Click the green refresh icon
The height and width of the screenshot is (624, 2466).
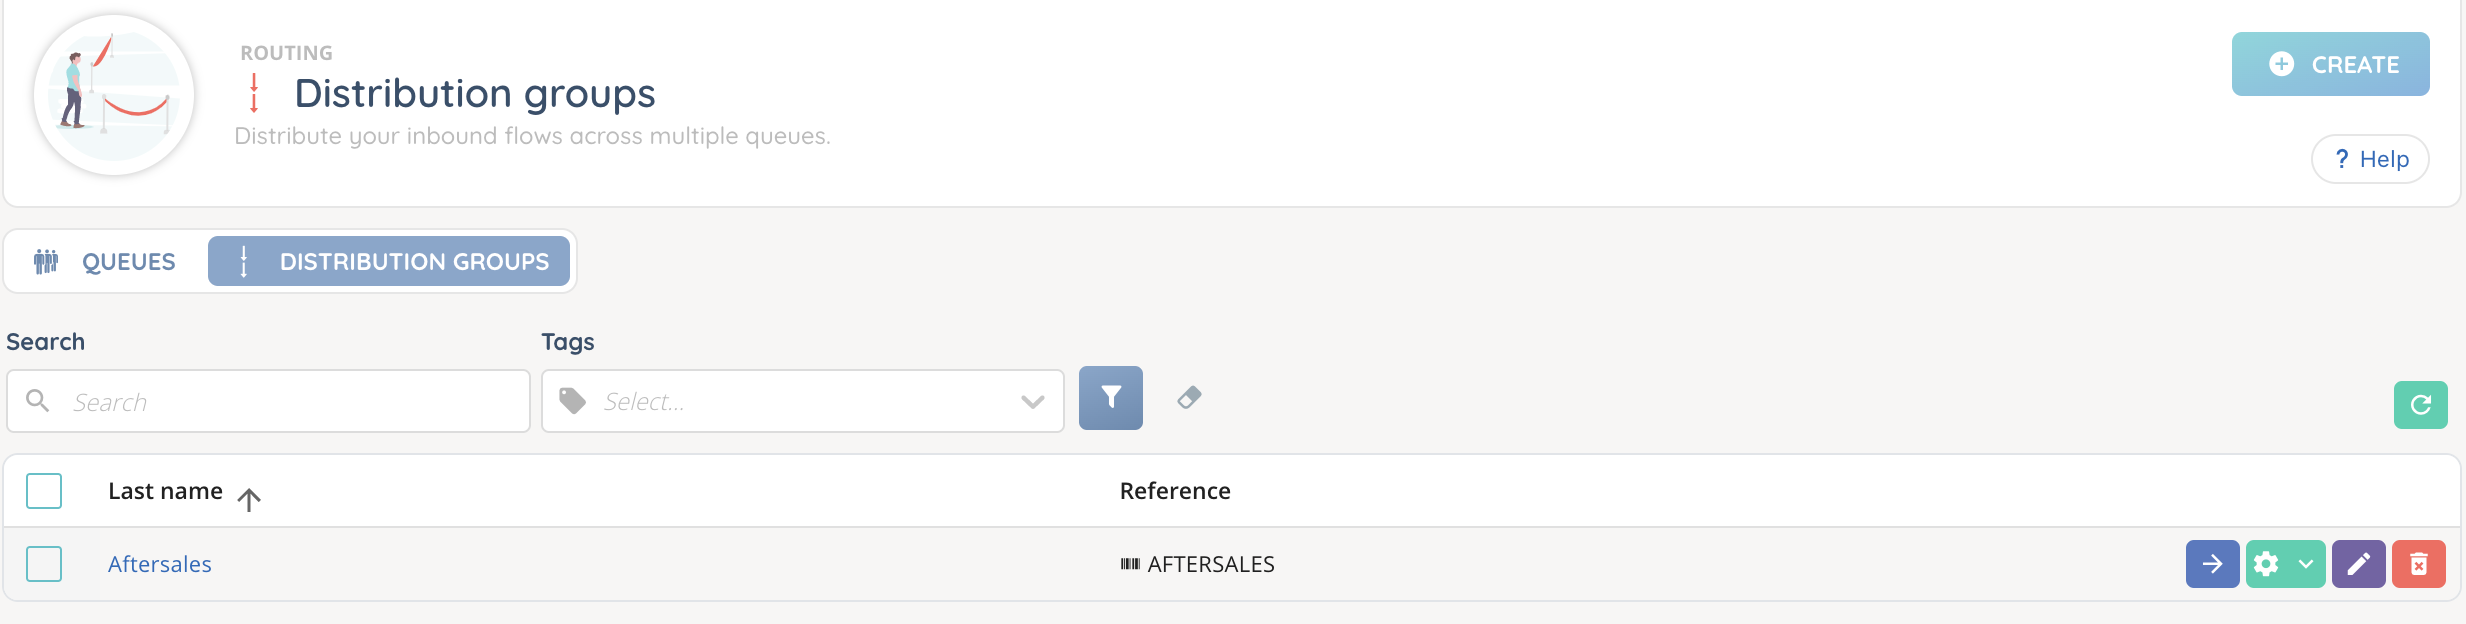click(2420, 405)
